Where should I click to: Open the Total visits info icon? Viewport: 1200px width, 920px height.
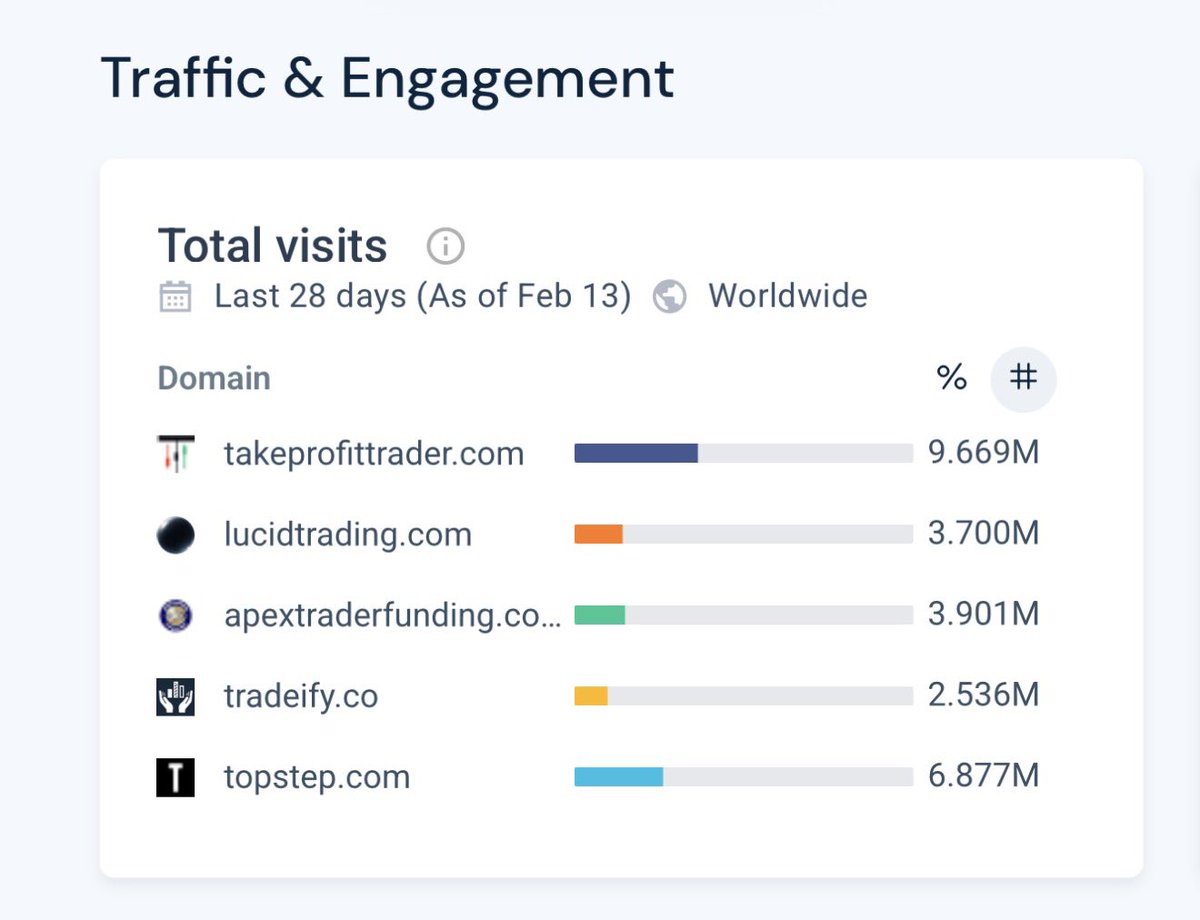446,245
